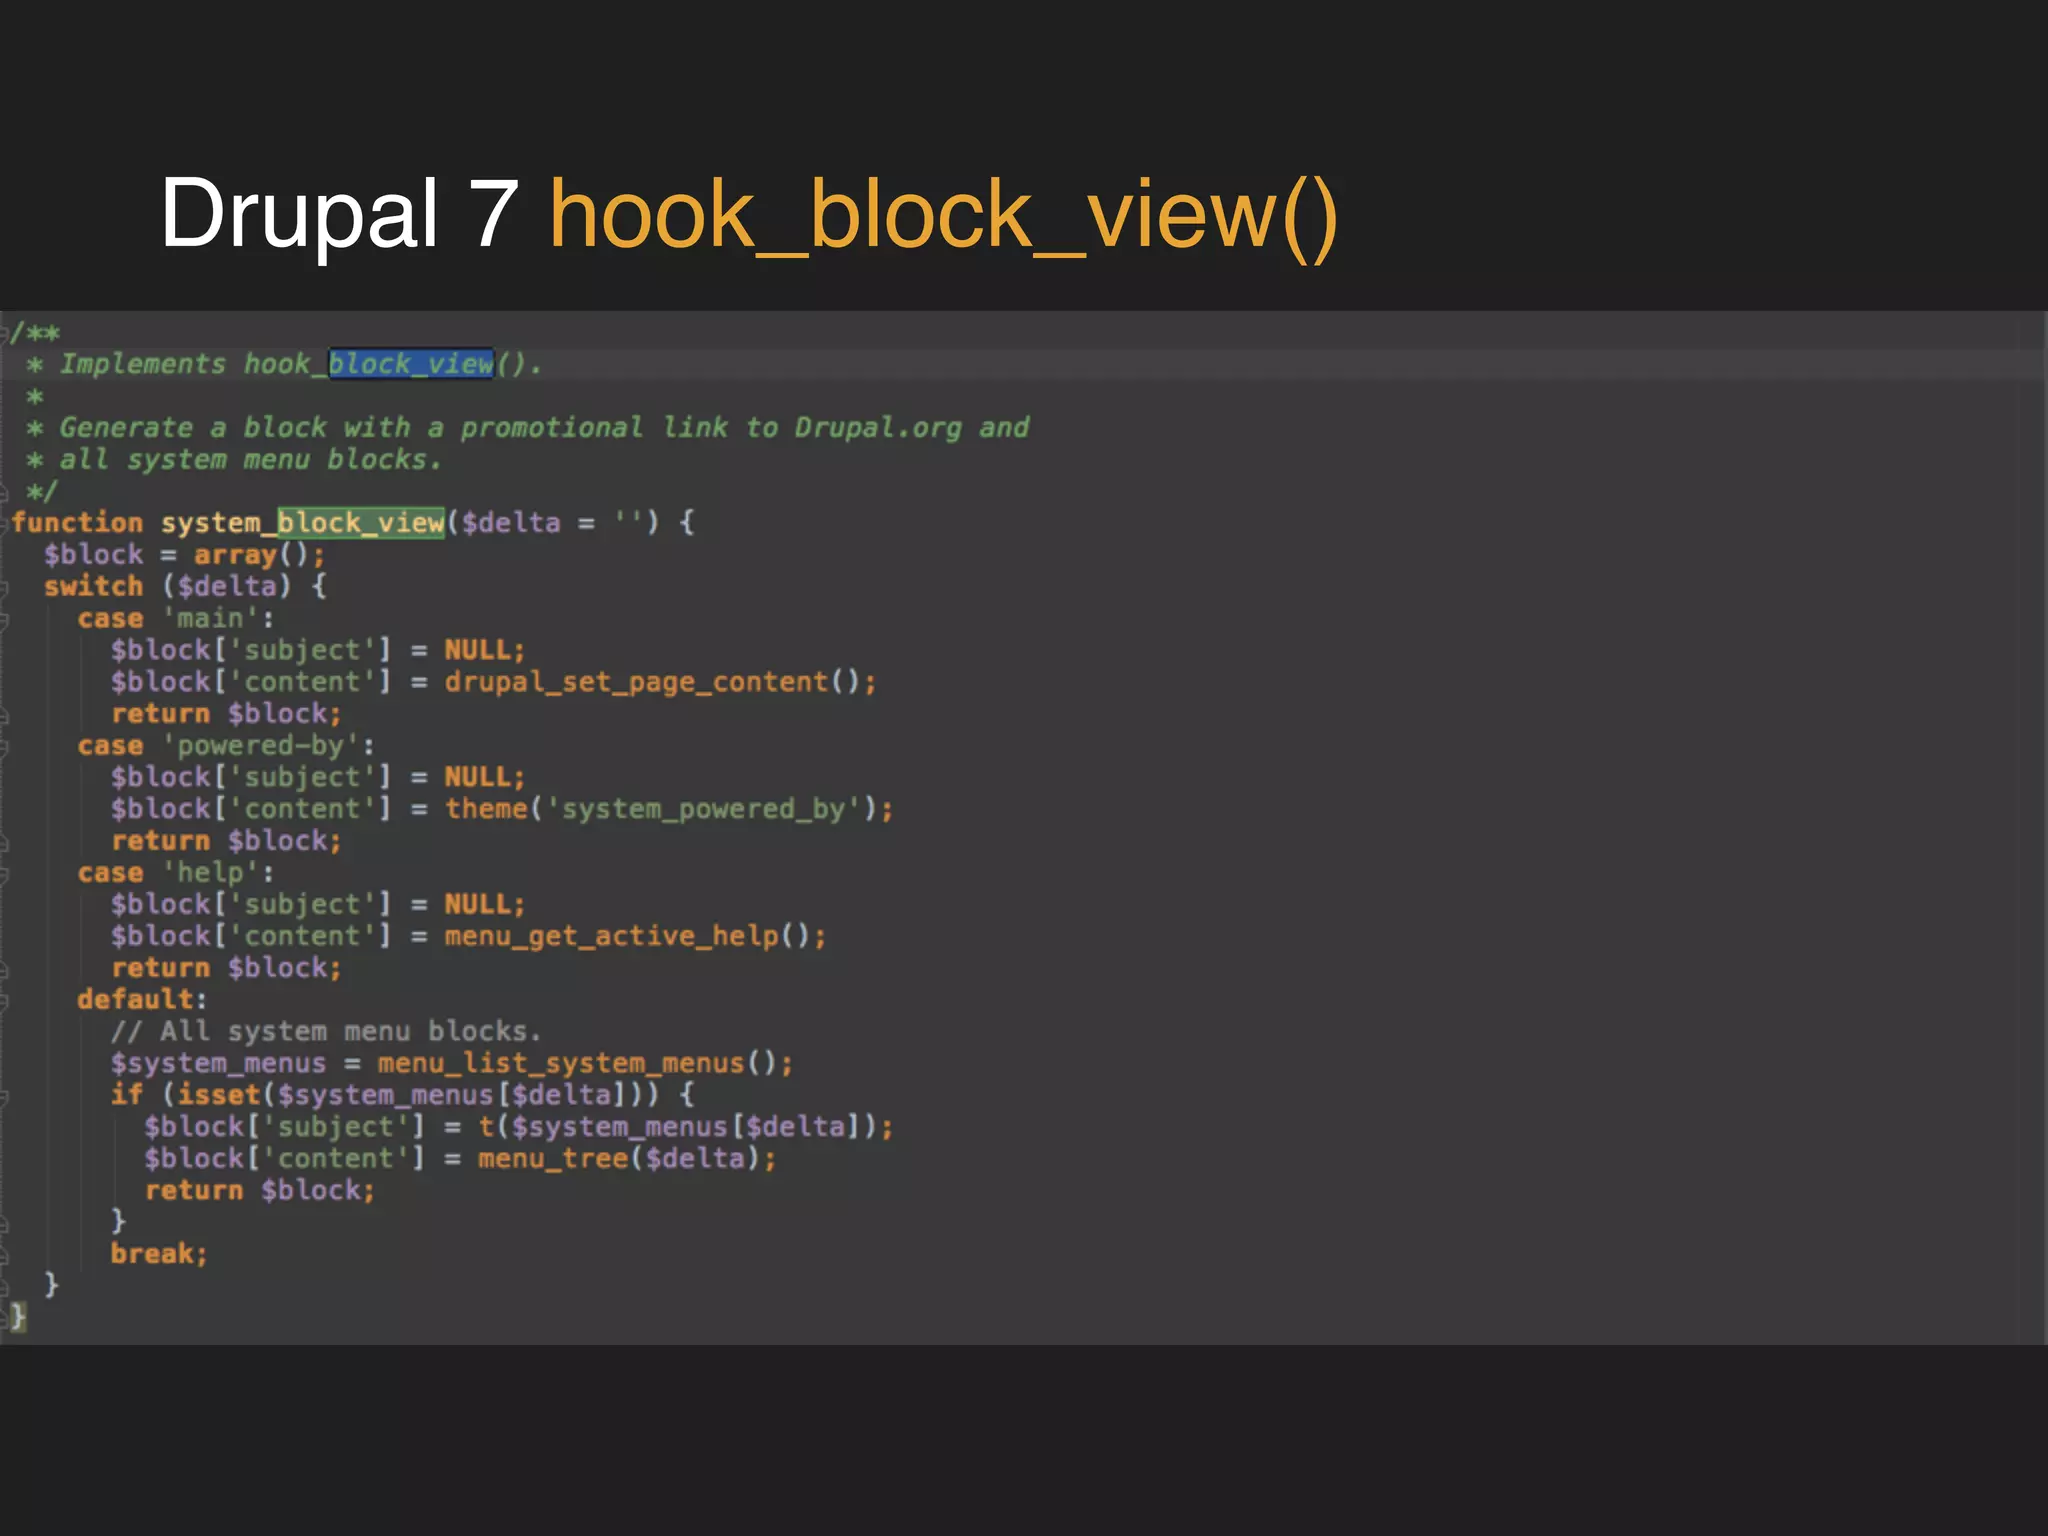
Task: Click the line case 'powered-by':
Action: click(226, 745)
